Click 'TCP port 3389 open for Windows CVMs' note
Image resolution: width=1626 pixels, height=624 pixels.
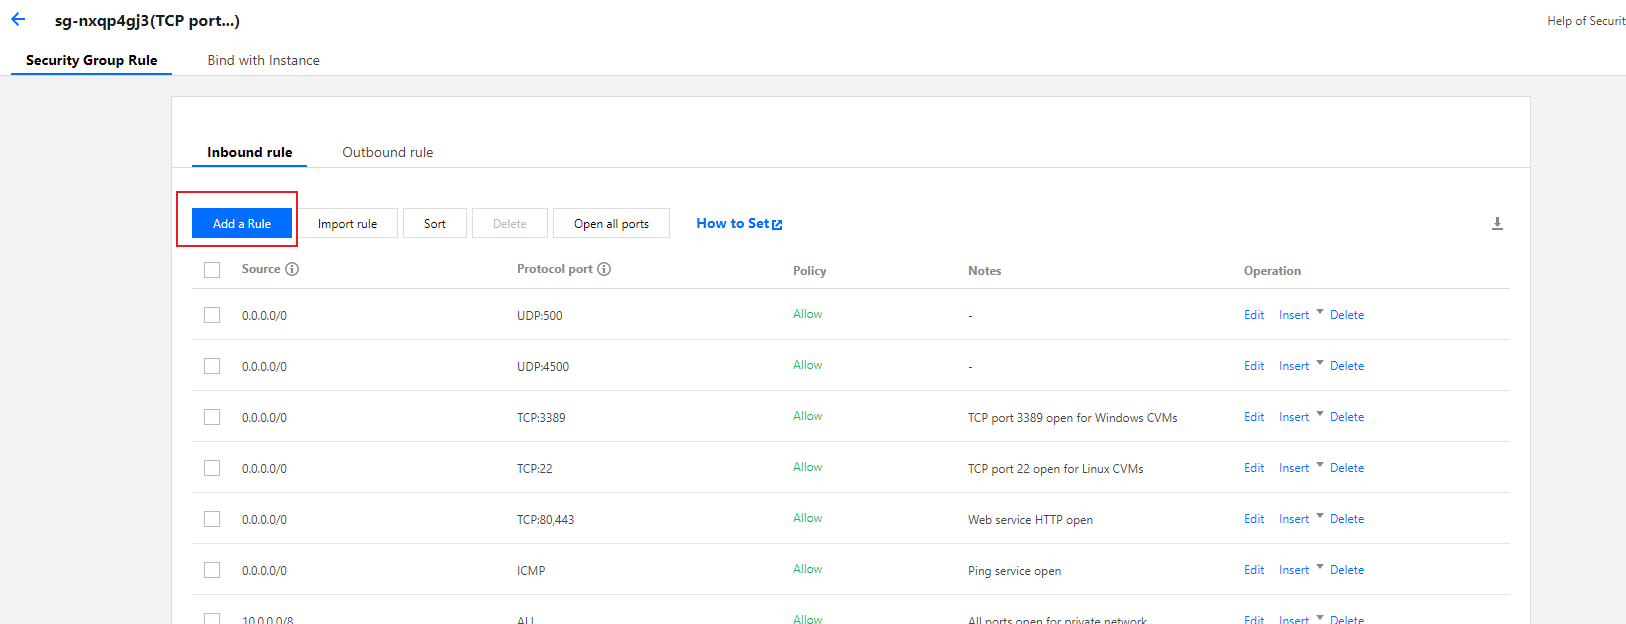coord(1072,418)
